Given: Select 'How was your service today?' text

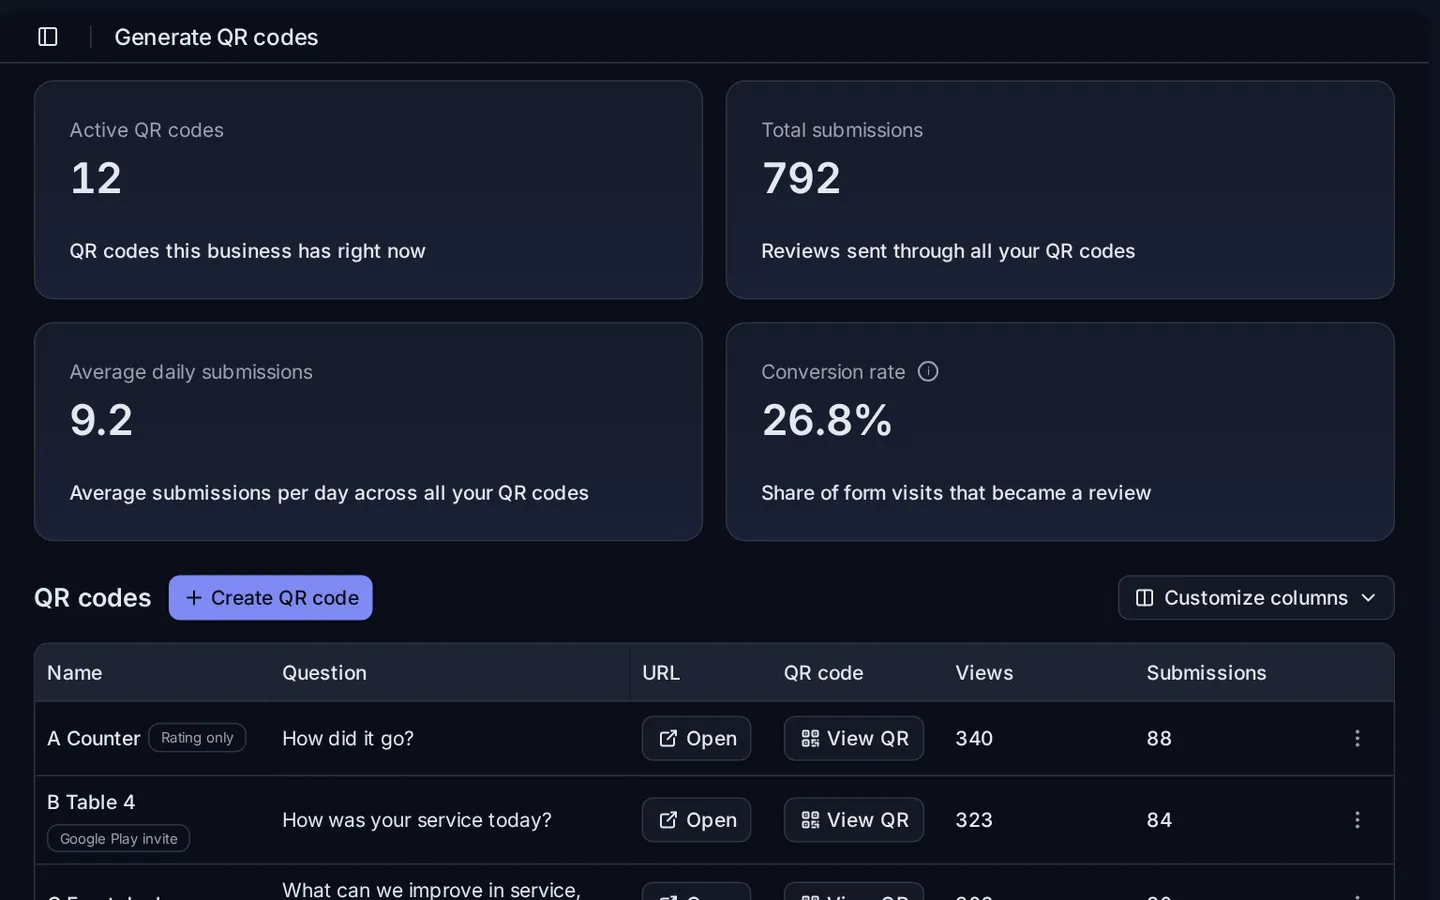Looking at the screenshot, I should 417,820.
